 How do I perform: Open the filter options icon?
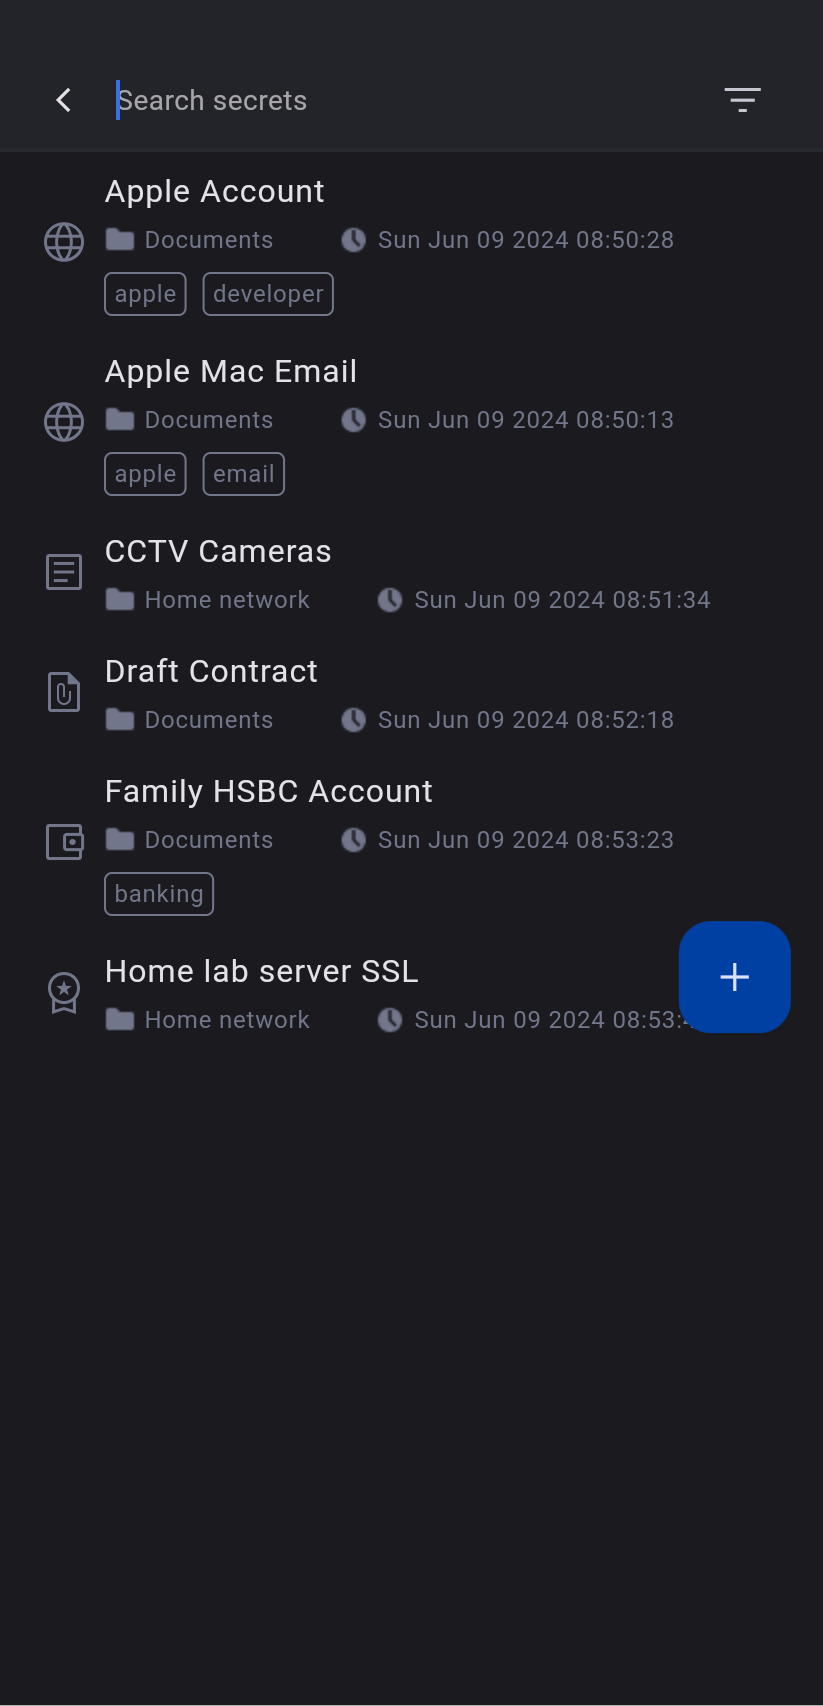(742, 100)
